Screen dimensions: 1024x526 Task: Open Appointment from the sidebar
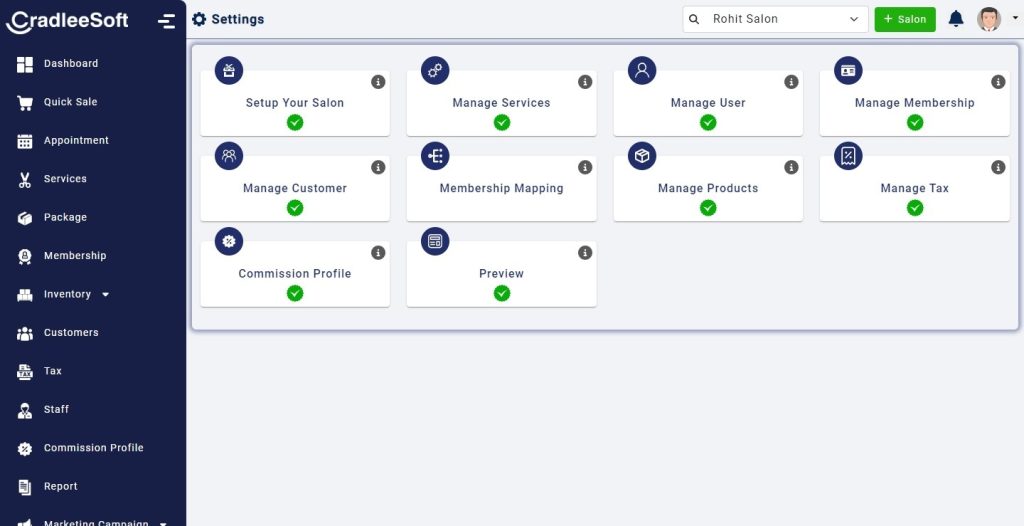(76, 141)
